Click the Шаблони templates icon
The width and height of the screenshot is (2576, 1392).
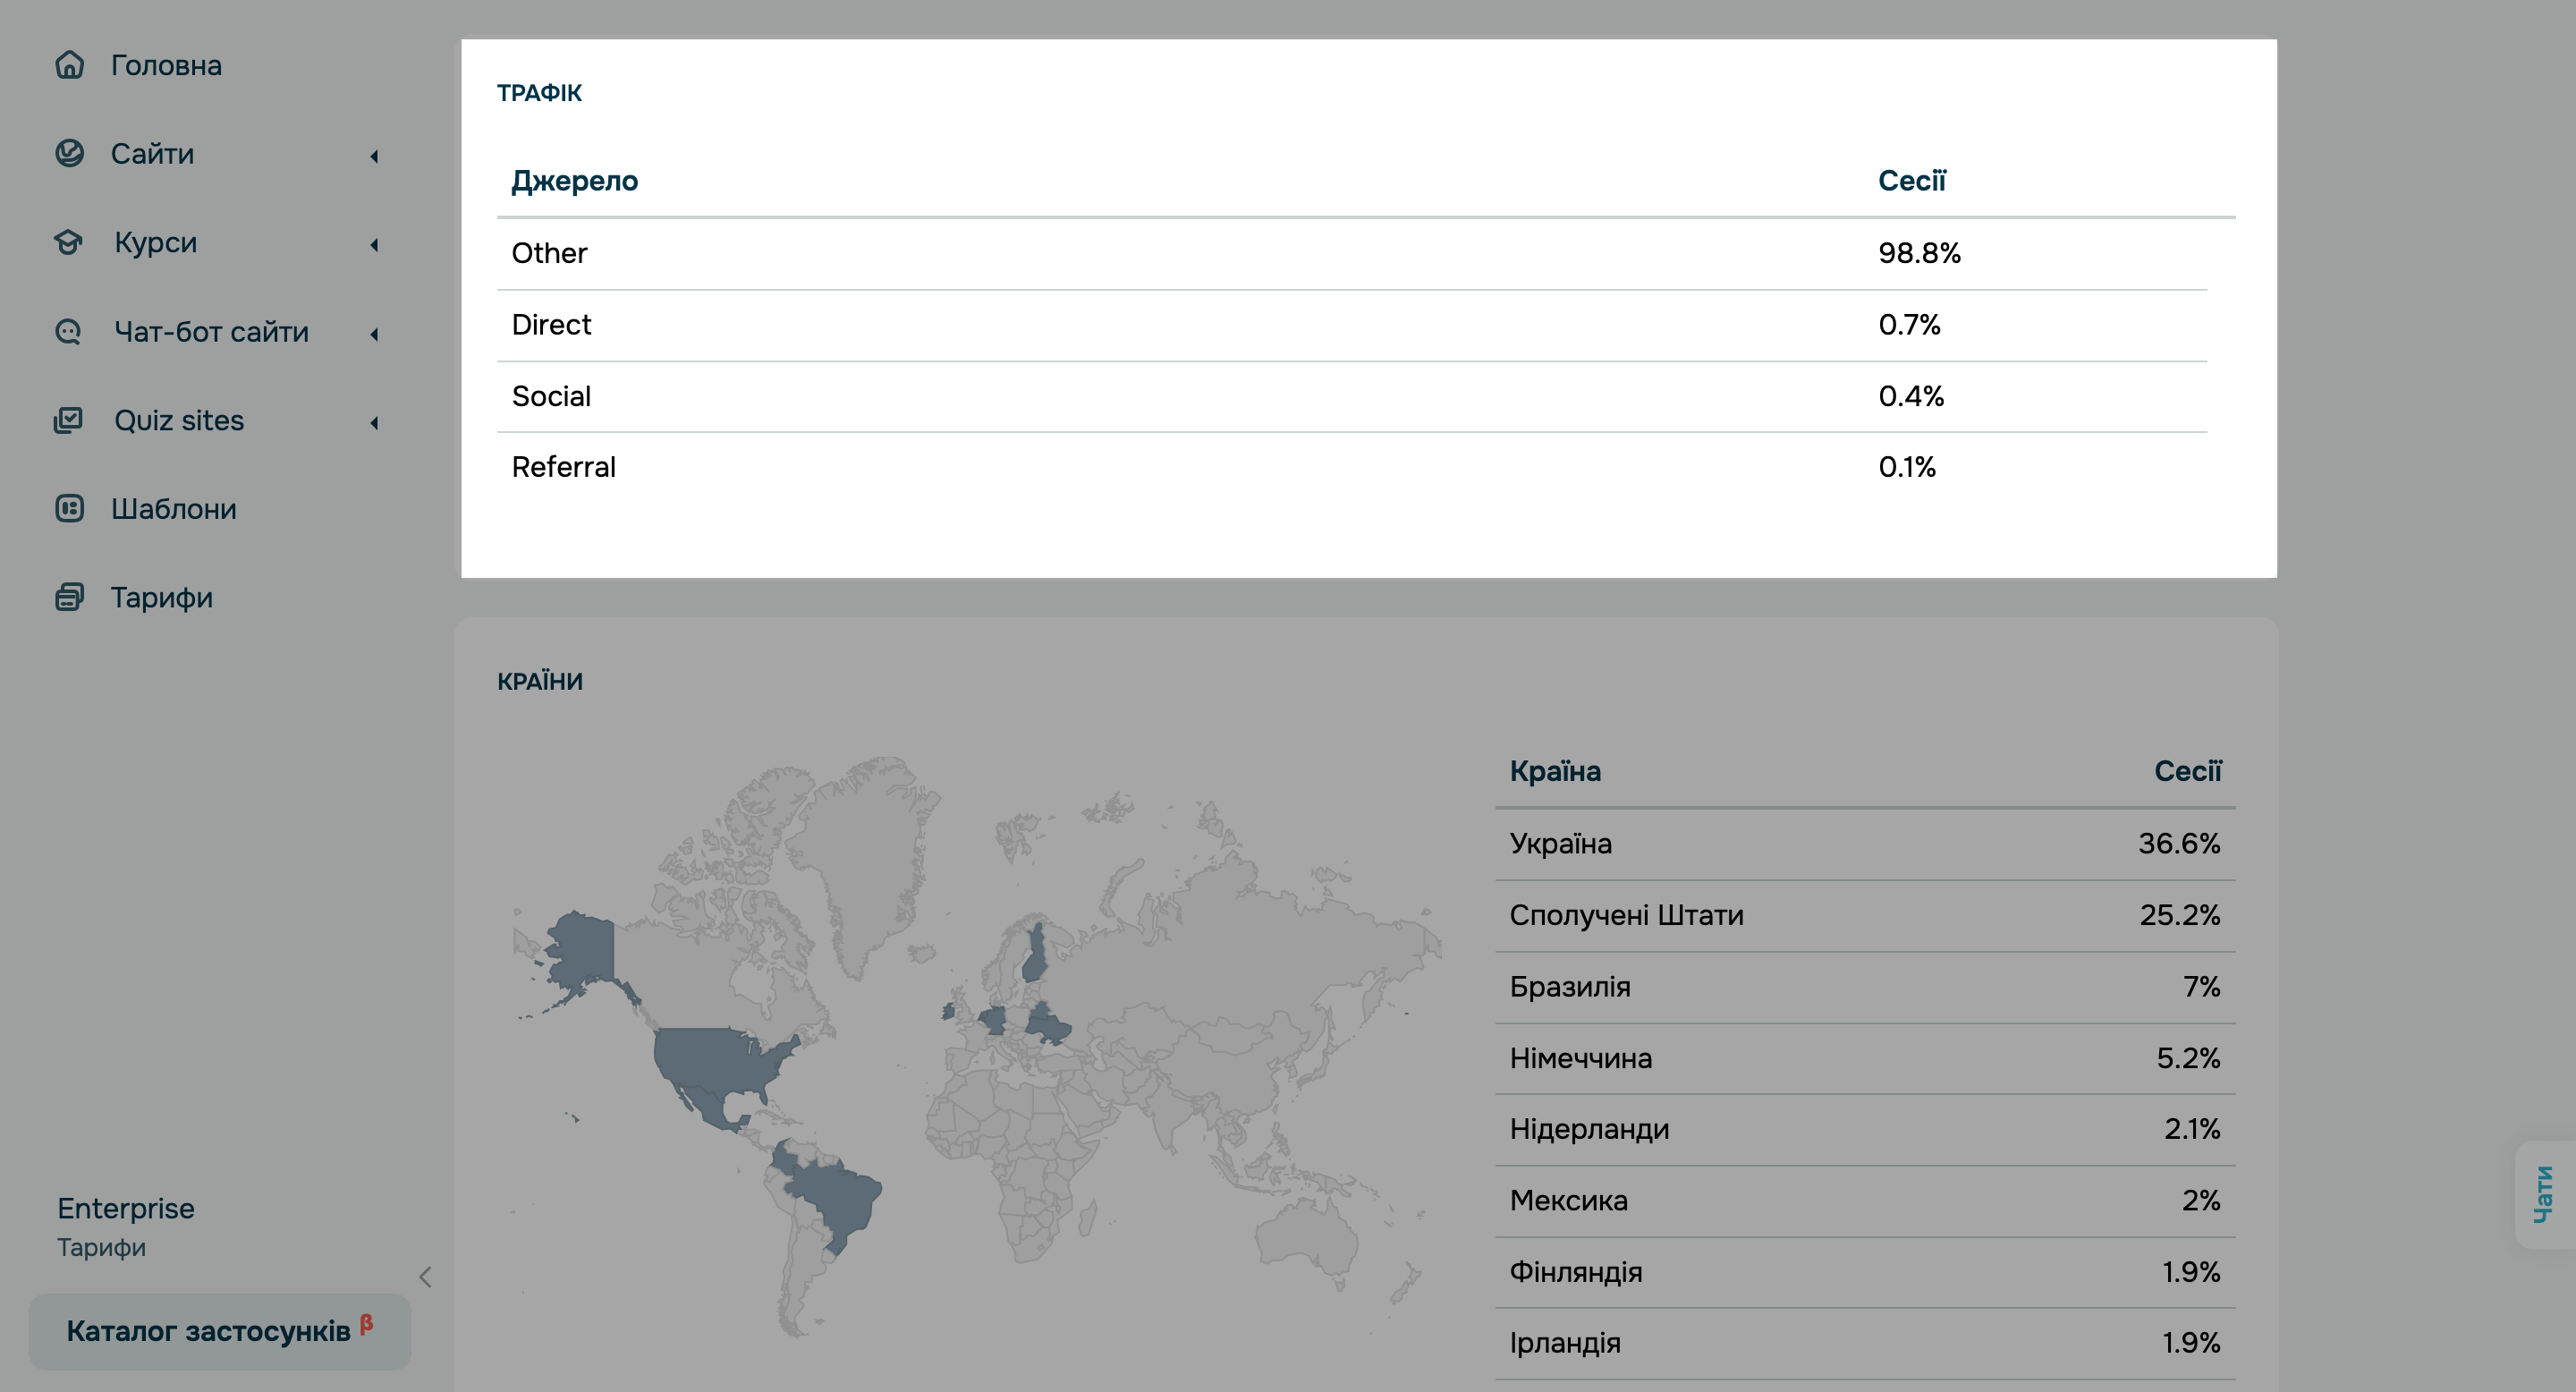[69, 509]
